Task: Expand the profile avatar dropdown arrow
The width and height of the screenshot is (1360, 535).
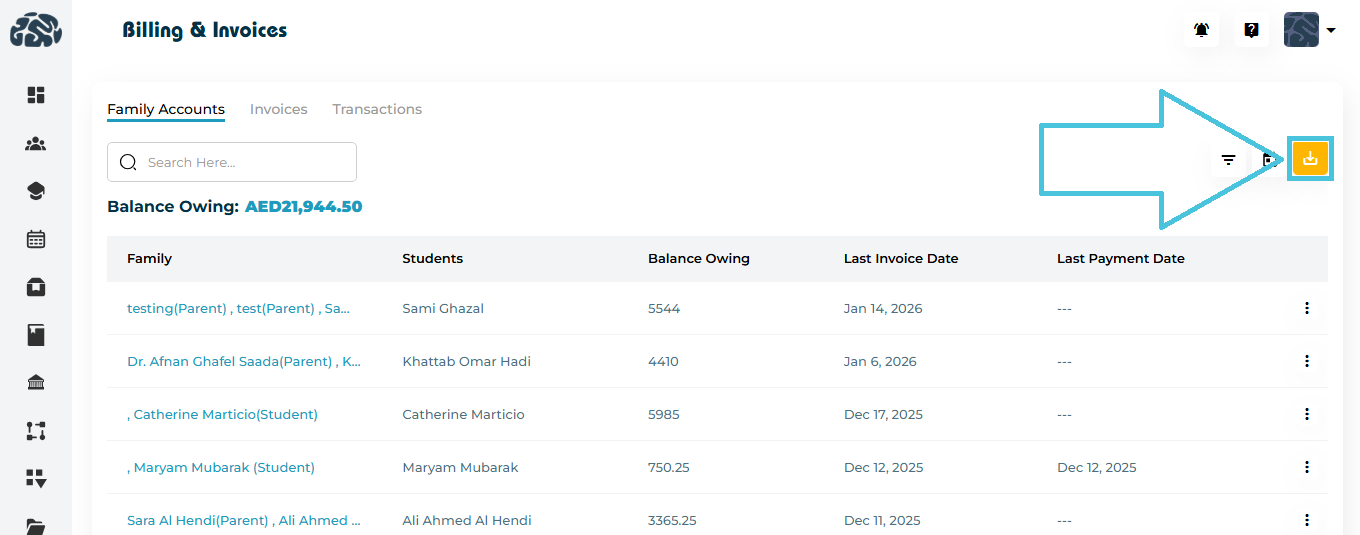Action: tap(1331, 30)
